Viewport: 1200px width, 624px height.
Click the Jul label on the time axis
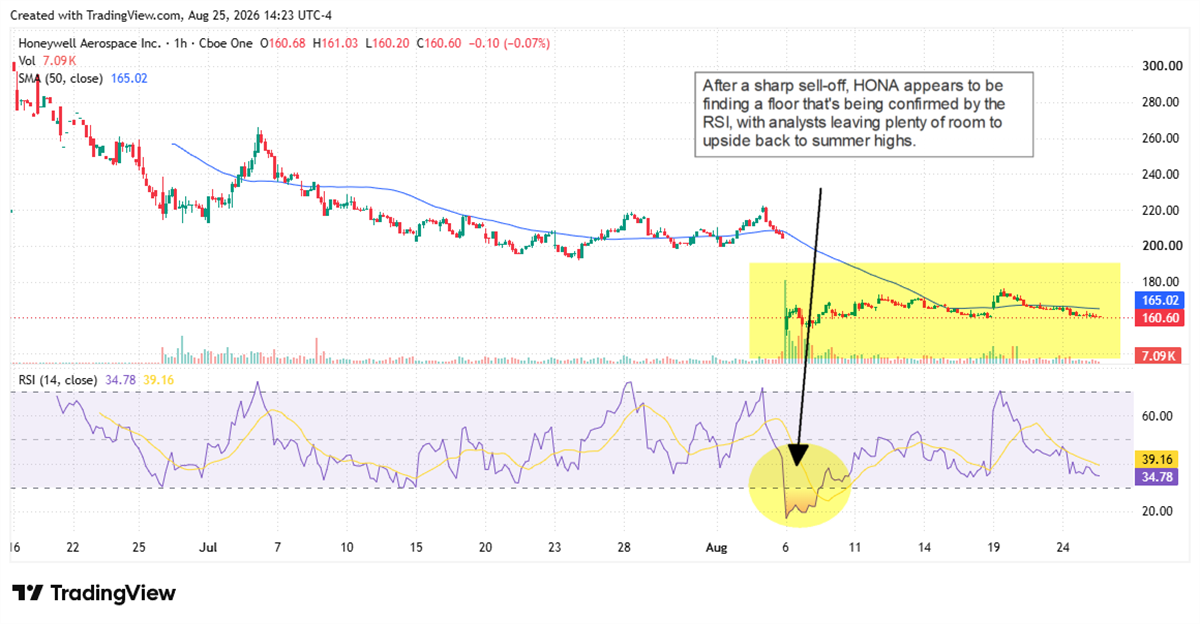tap(208, 548)
